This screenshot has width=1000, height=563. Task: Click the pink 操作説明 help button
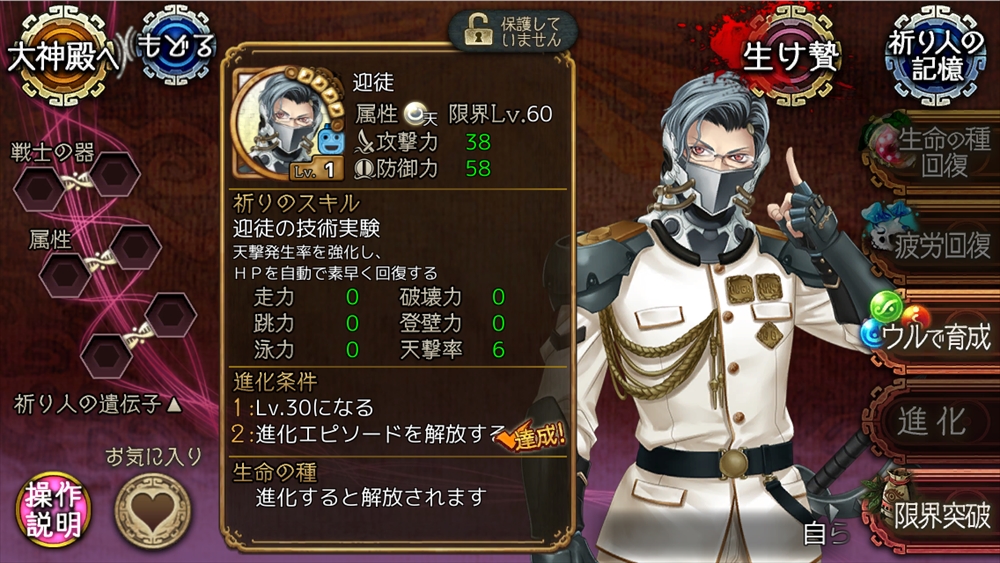click(x=54, y=509)
